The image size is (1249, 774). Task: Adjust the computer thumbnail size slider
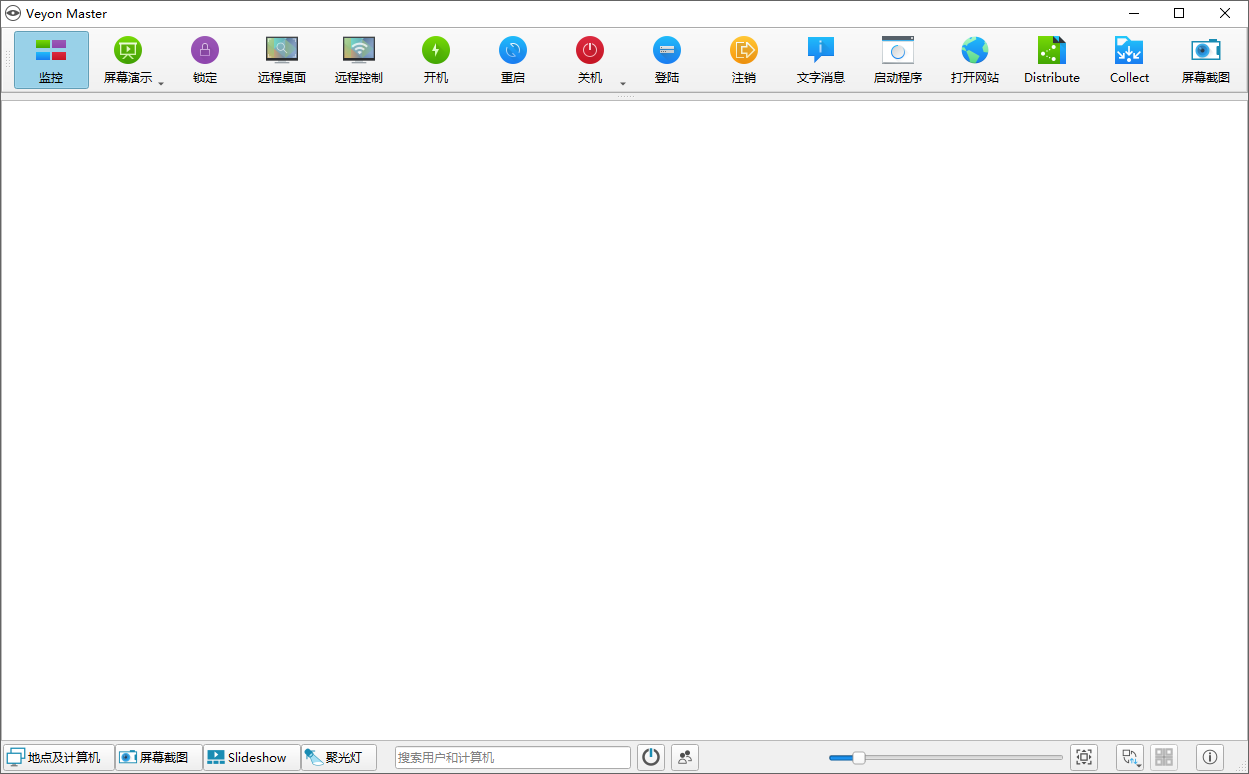coord(945,757)
